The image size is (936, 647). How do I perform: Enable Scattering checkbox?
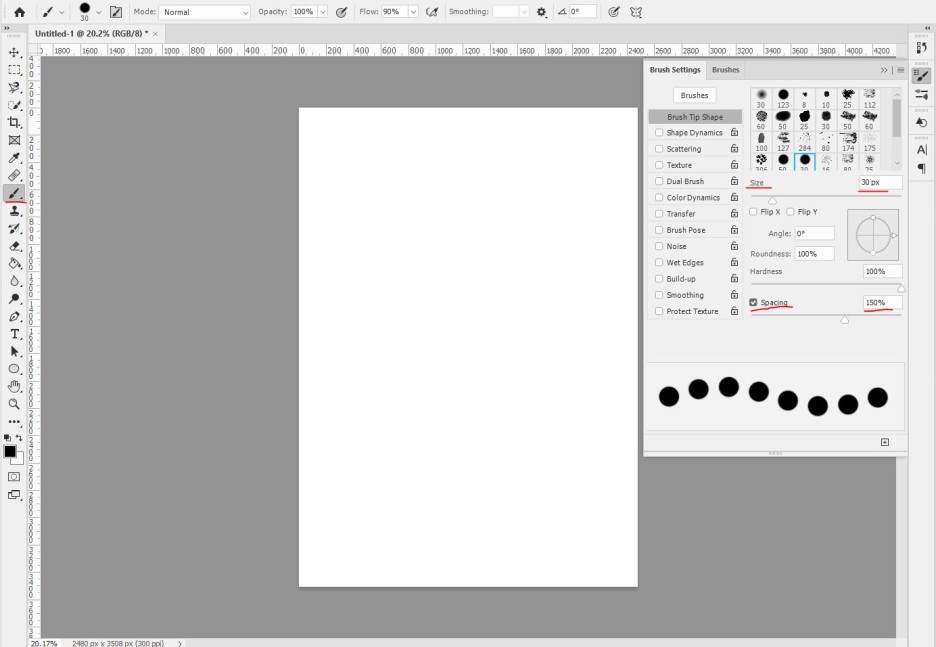[659, 149]
